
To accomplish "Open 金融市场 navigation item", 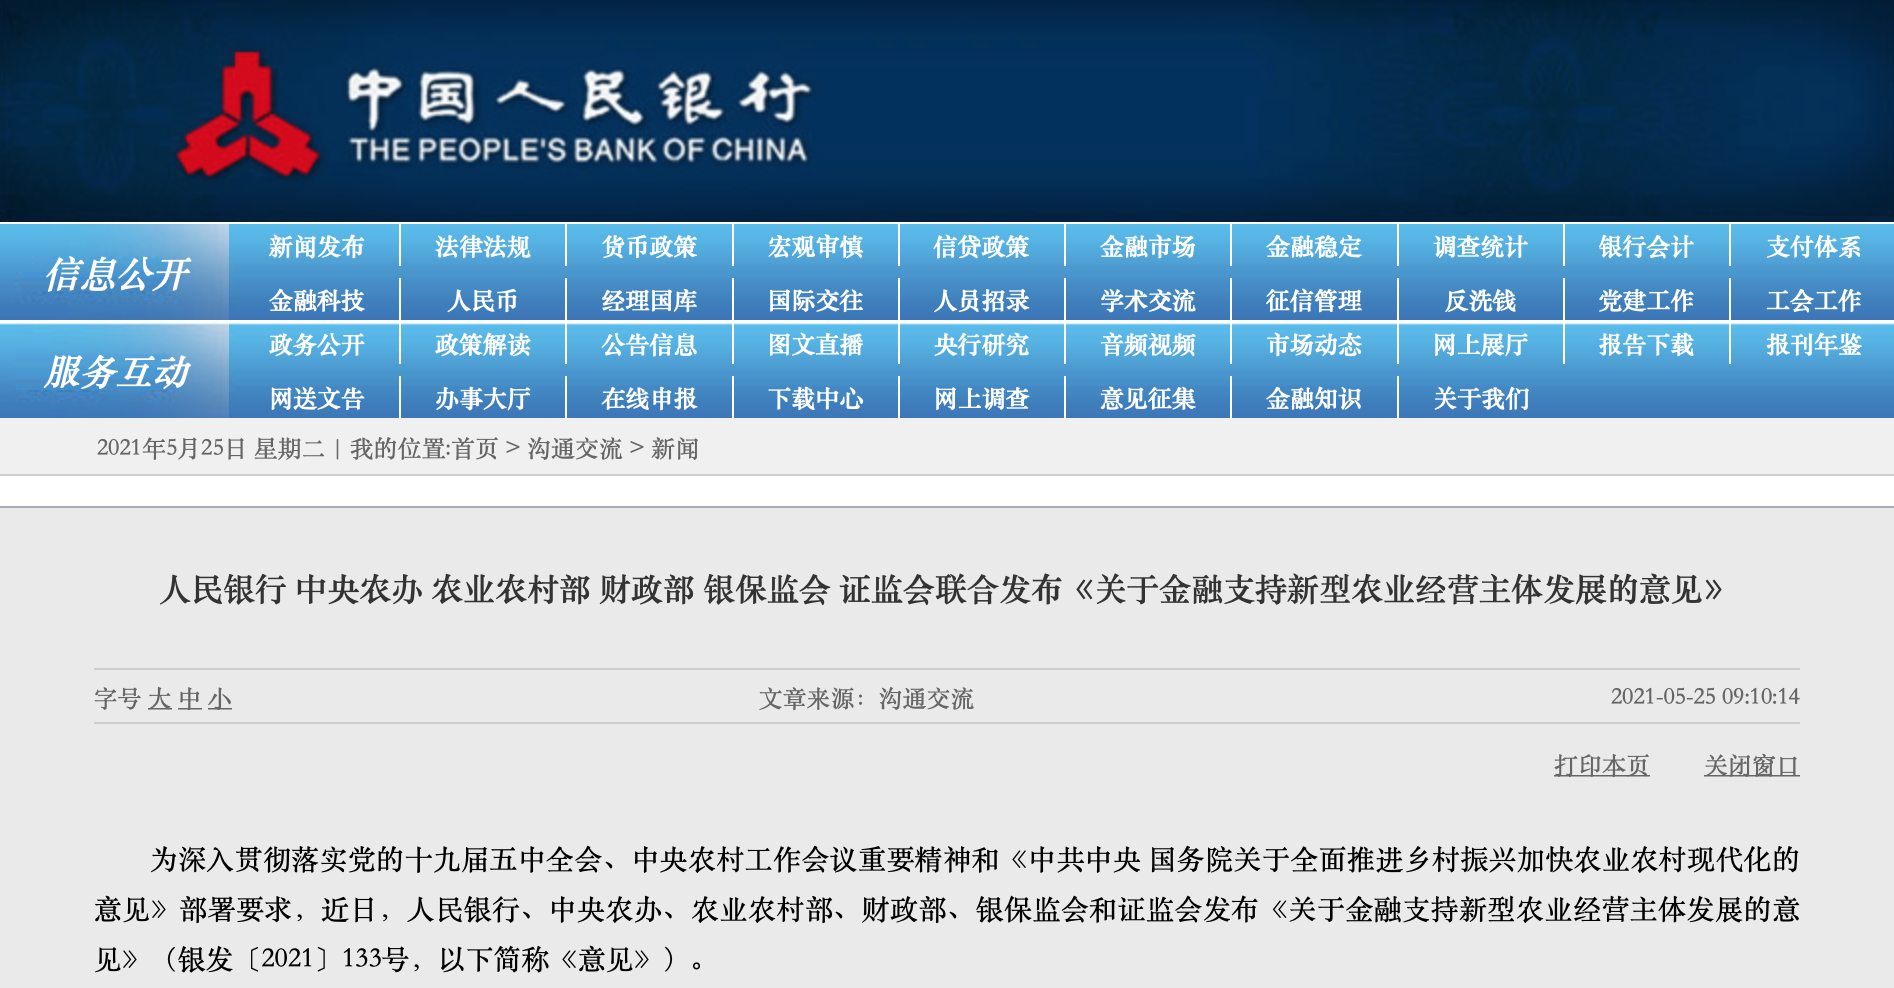I will 1147,247.
